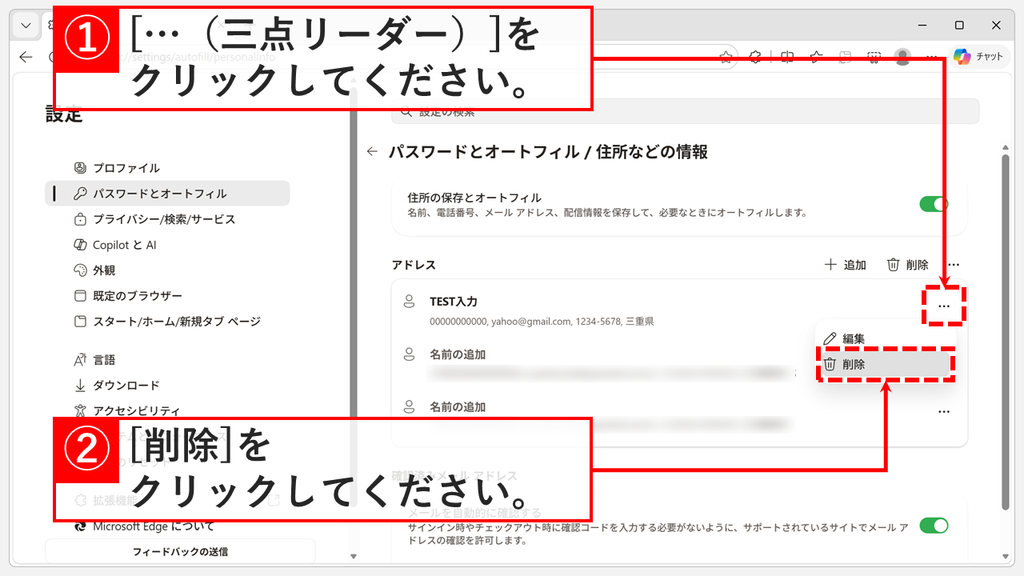
Task: Open more options beside アドレス 削除 button
Action: tap(953, 264)
